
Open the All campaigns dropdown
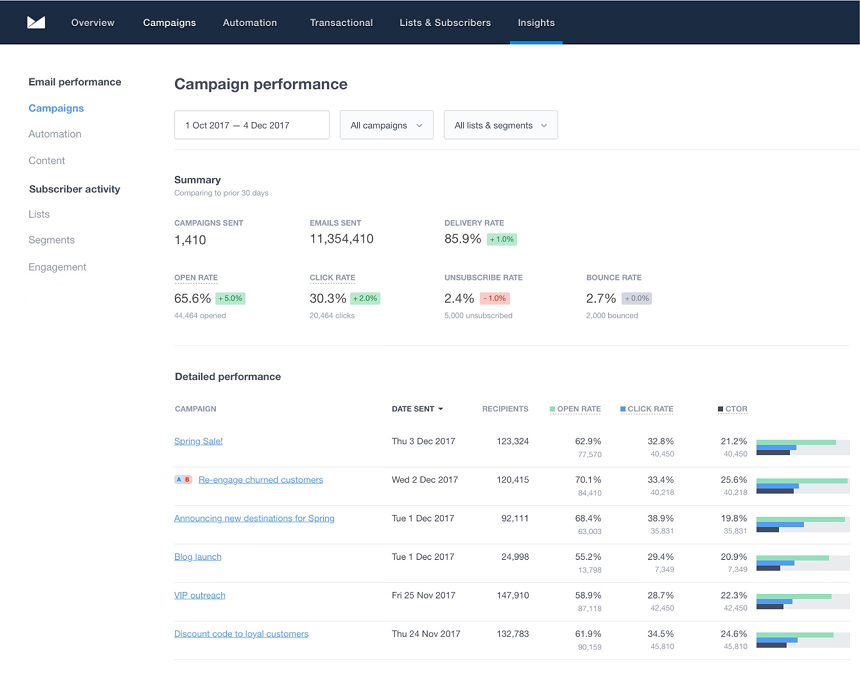386,124
